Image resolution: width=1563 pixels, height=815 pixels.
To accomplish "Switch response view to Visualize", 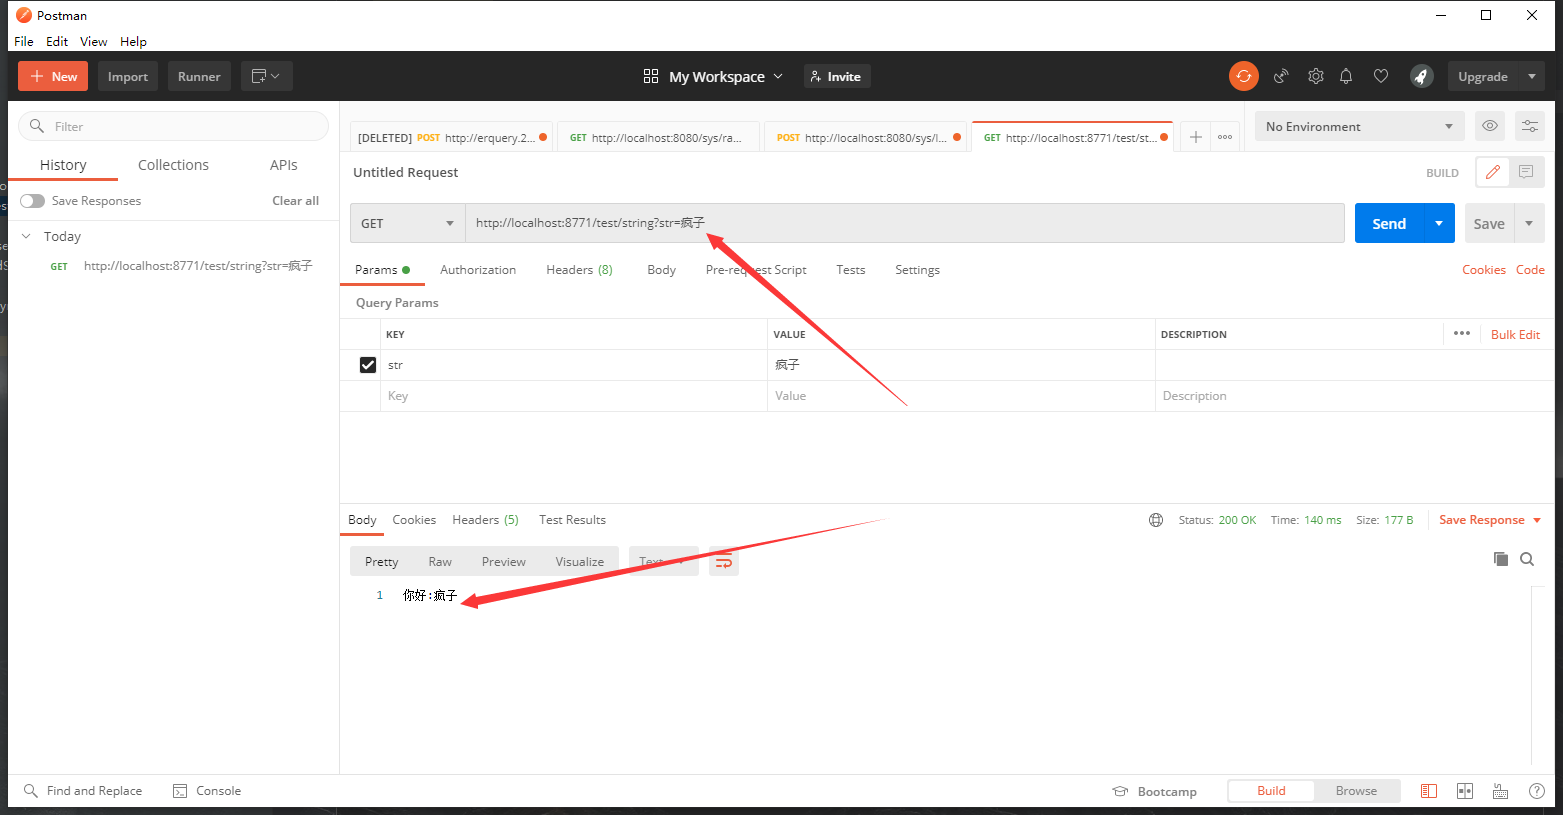I will pyautogui.click(x=580, y=562).
